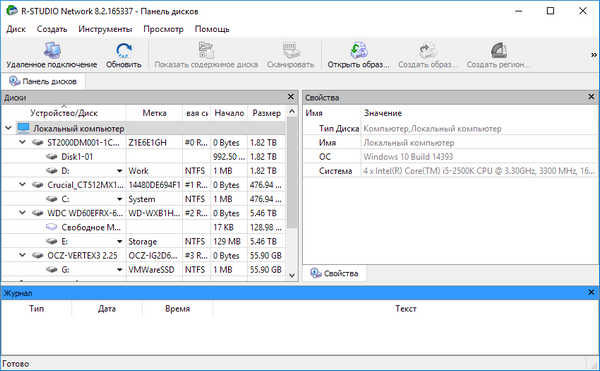Show more toolbar items via overflow chevron
The image size is (600, 371).
(593, 55)
